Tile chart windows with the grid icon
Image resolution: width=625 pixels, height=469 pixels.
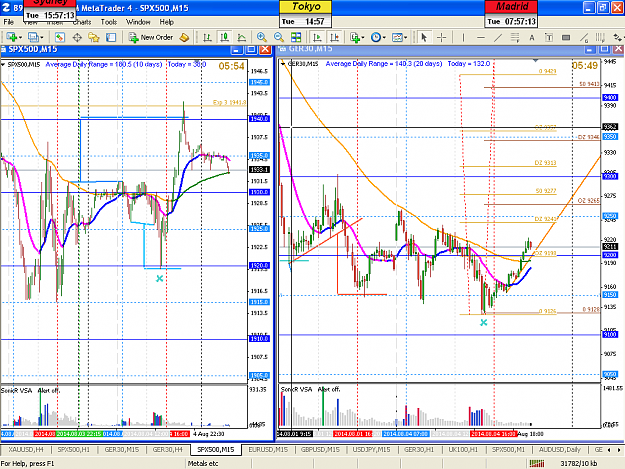pos(296,37)
